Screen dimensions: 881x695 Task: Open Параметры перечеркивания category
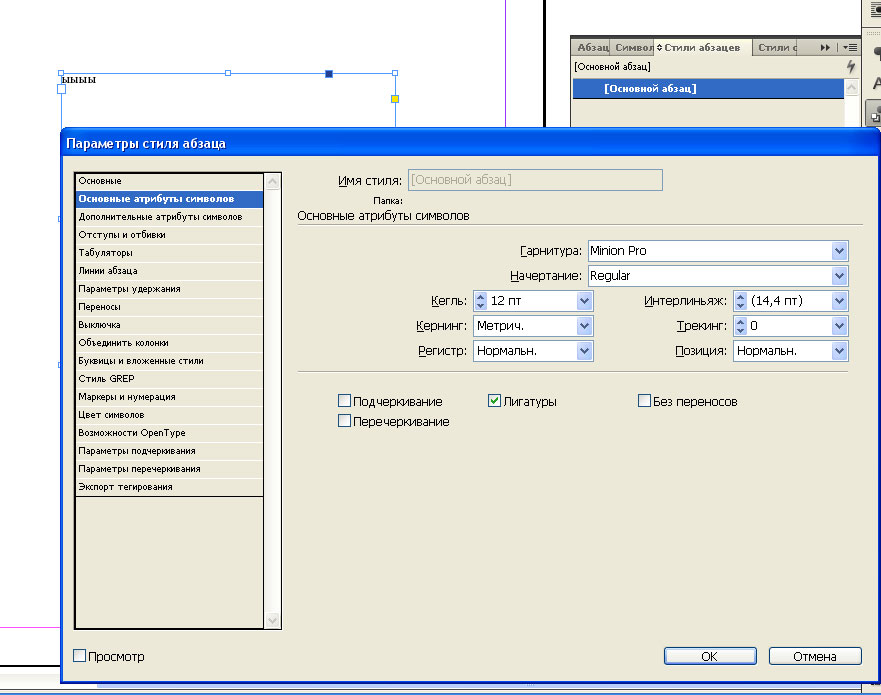[169, 469]
